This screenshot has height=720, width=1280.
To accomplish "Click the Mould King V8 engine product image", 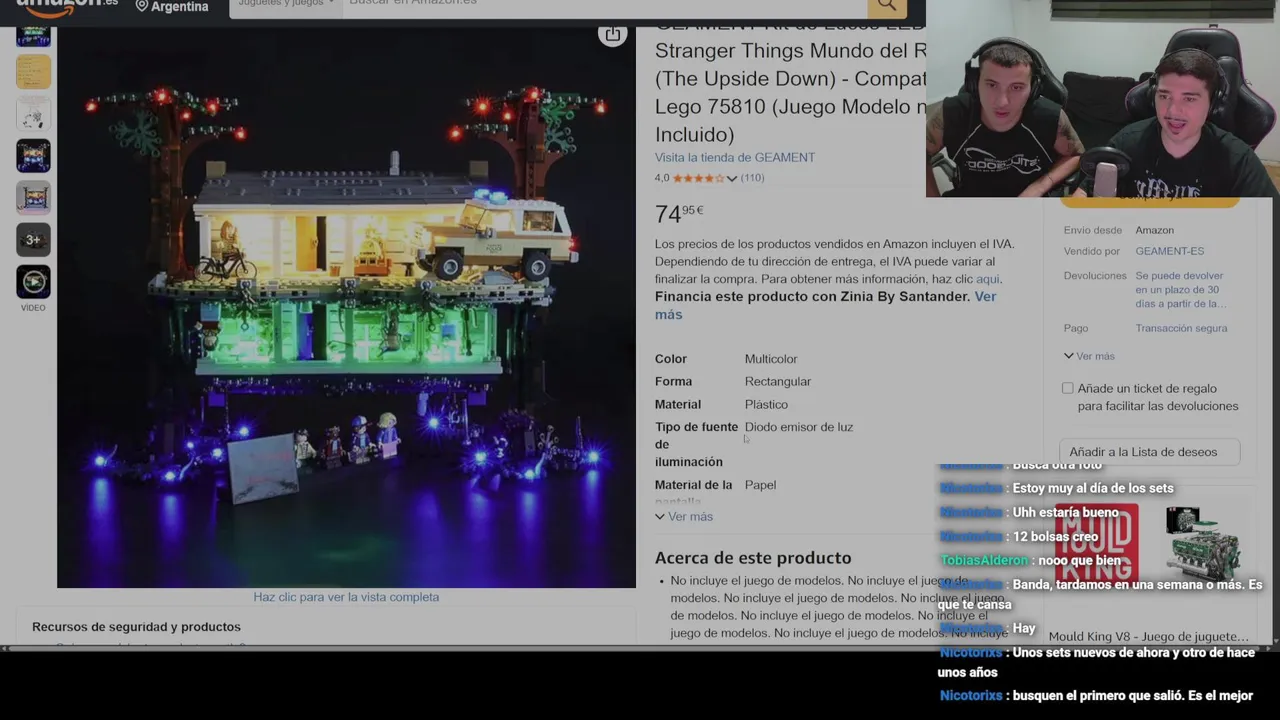I will tap(1203, 543).
